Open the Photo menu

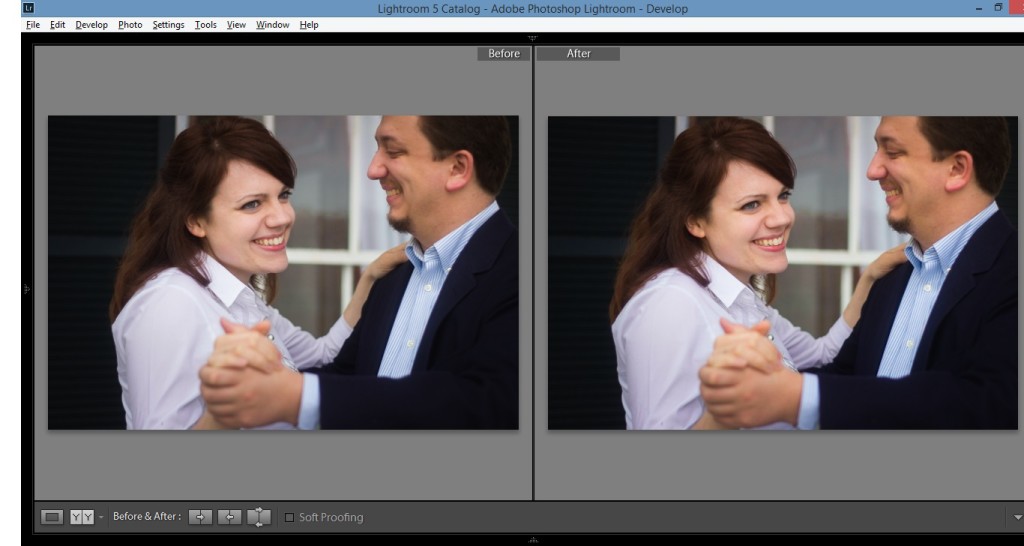[130, 24]
